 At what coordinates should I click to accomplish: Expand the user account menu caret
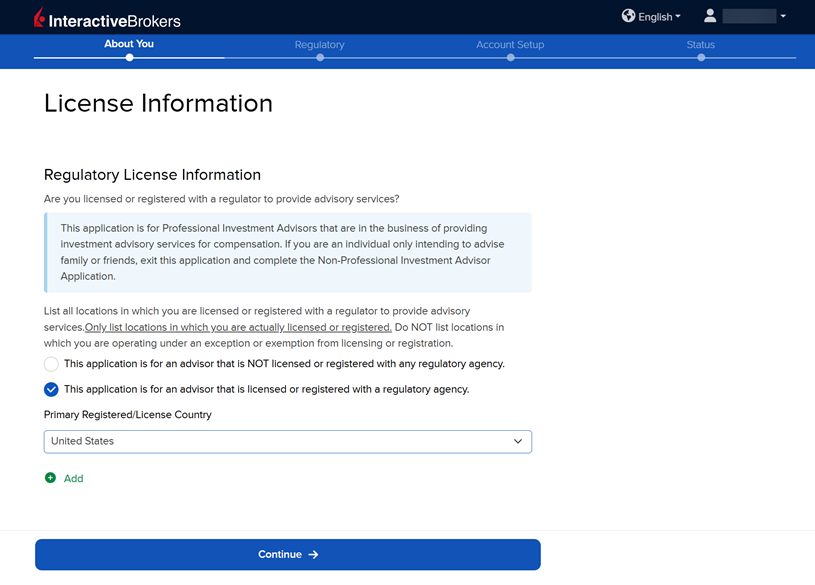coord(783,17)
